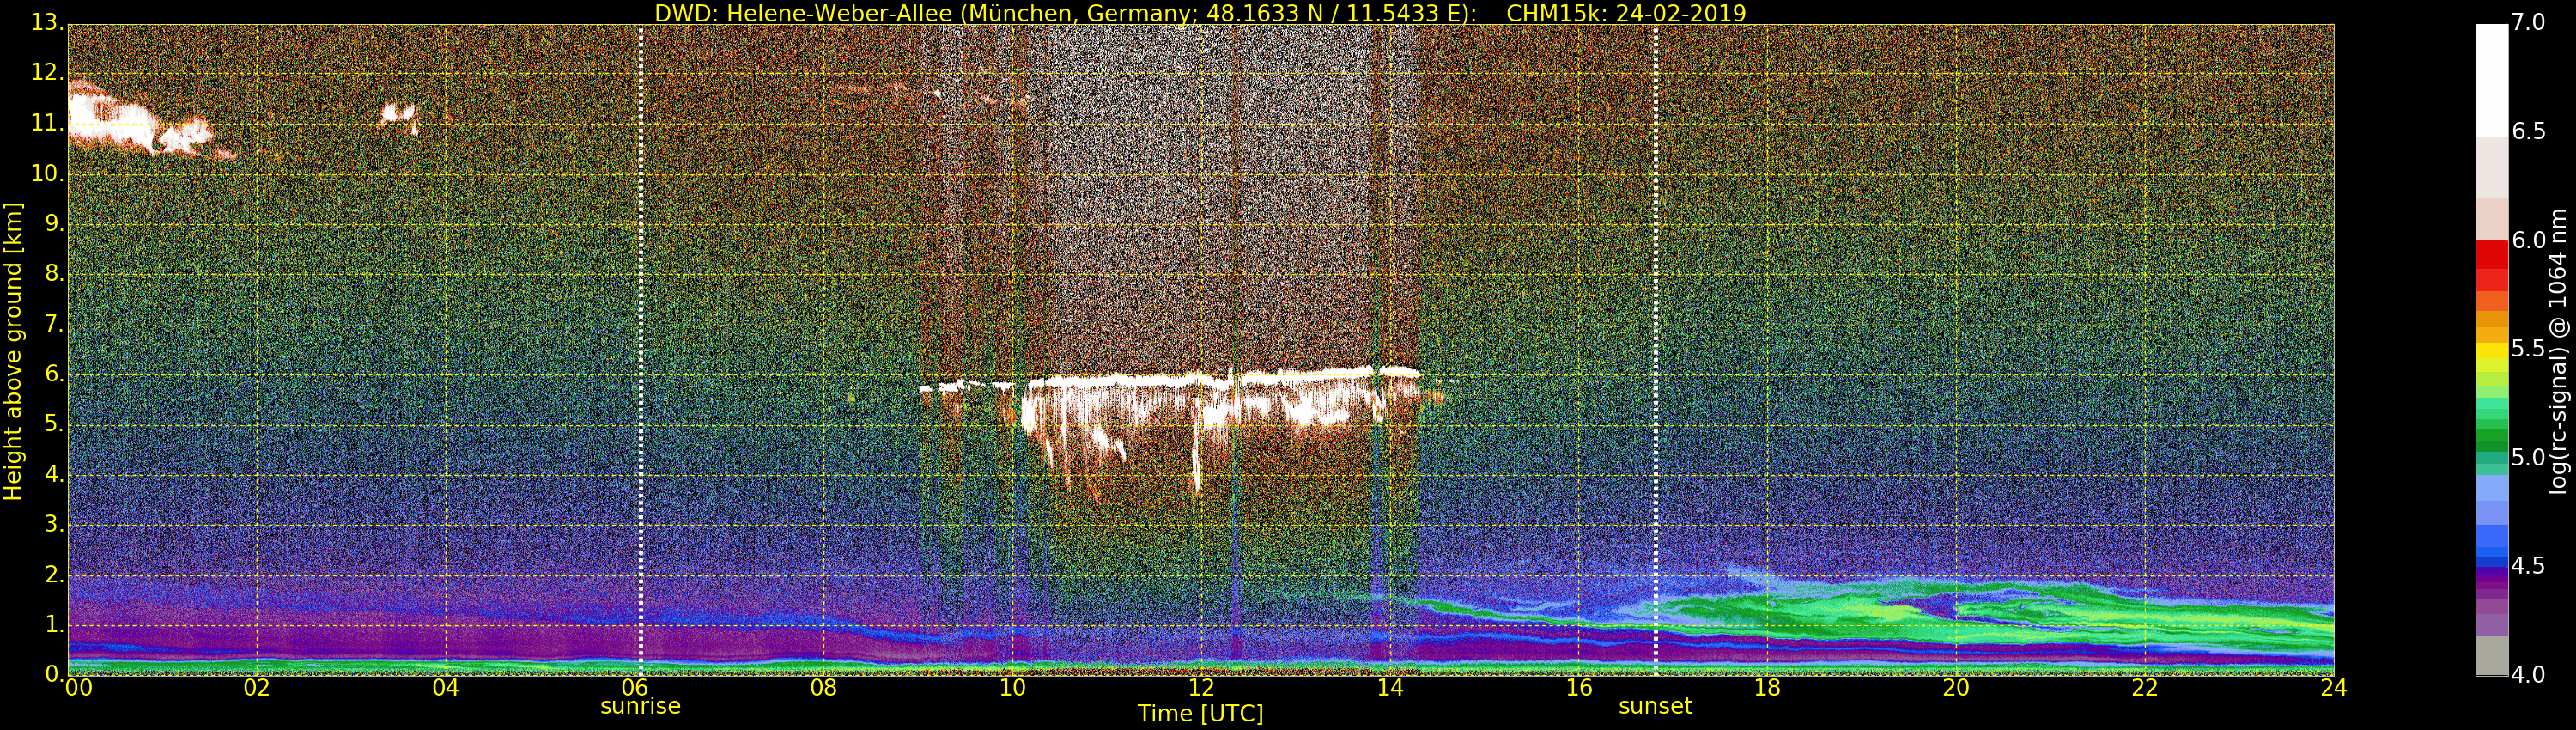This screenshot has width=2576, height=730.
Task: Click the '16' time axis tick label
Action: (x=1579, y=687)
